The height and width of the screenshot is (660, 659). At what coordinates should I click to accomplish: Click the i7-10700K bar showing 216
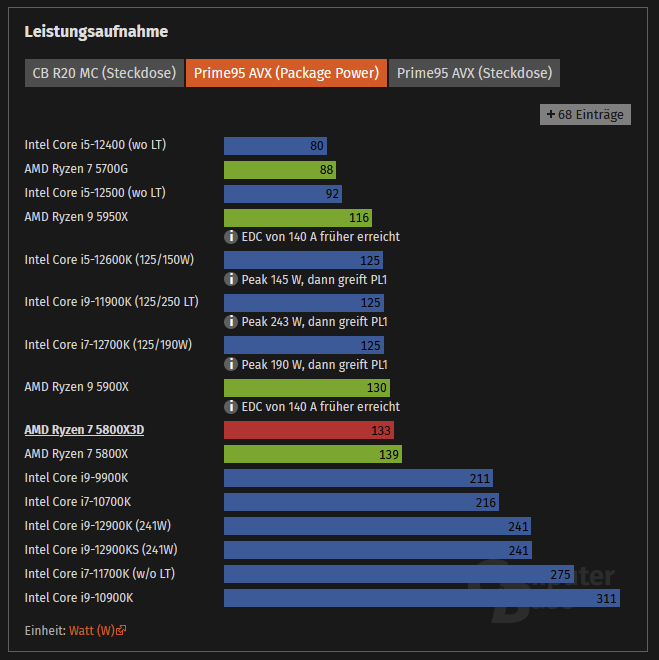point(361,502)
